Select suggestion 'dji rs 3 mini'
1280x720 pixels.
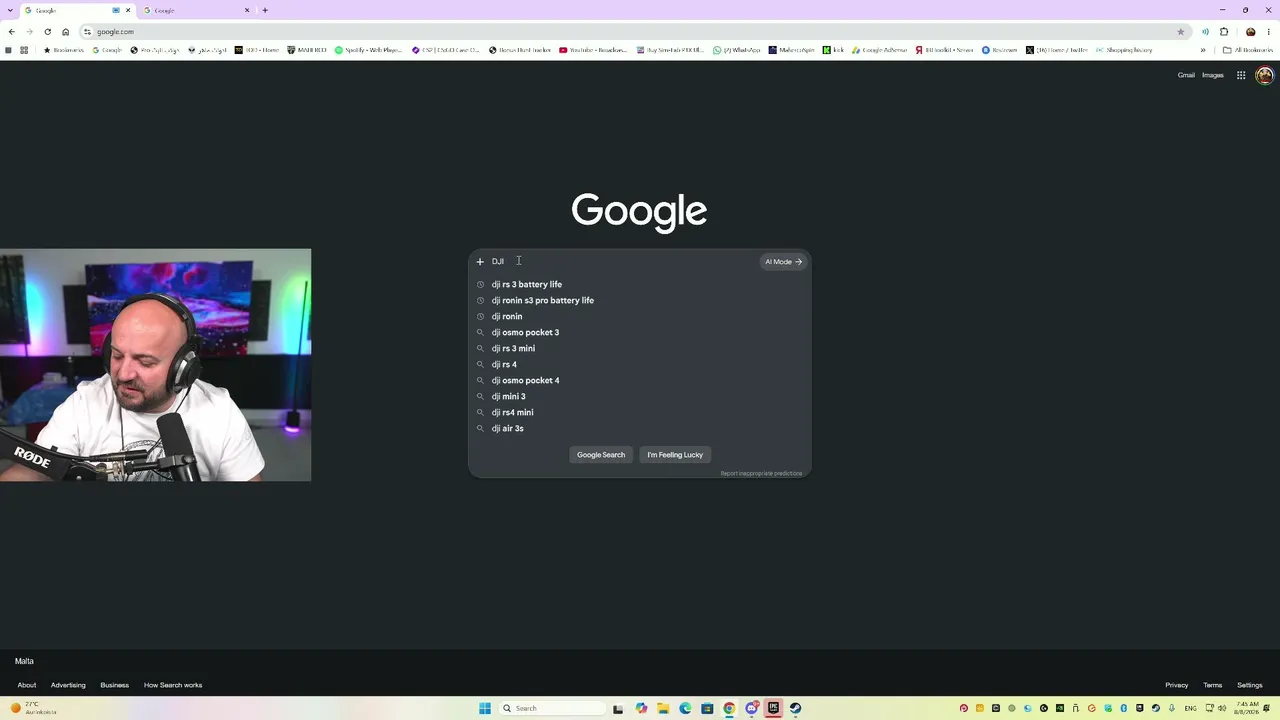(640, 348)
